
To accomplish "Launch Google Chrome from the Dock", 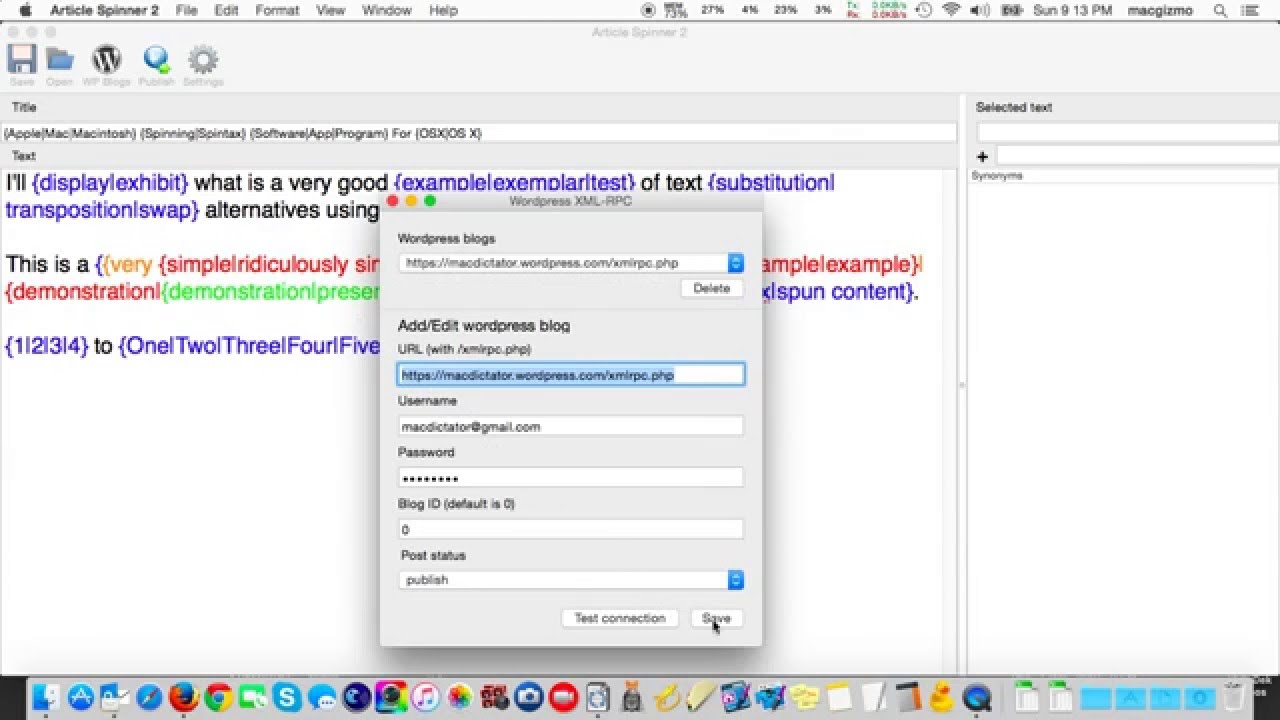I will point(218,697).
